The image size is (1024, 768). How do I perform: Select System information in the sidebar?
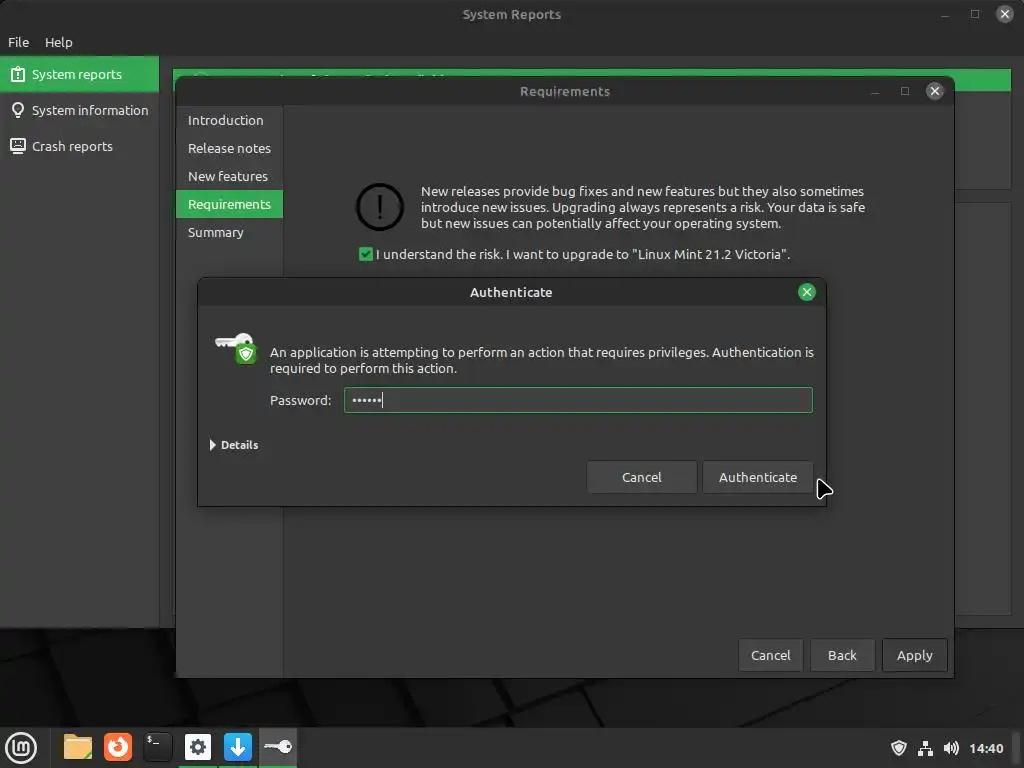79,110
